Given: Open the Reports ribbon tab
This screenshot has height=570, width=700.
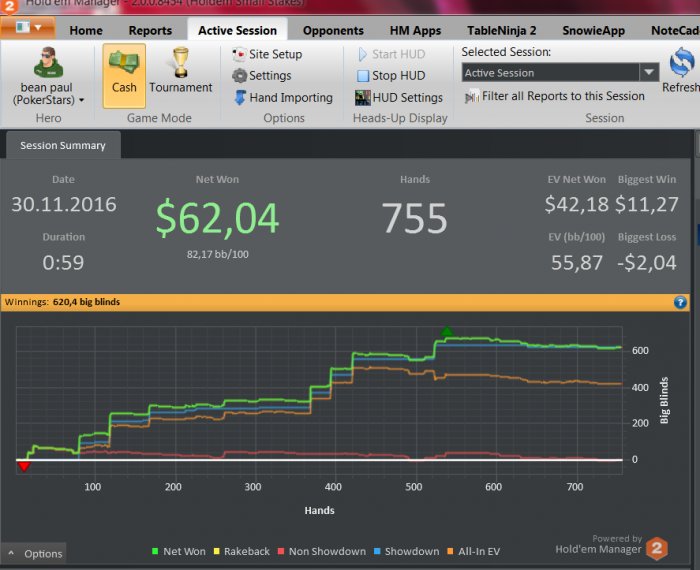Looking at the screenshot, I should (150, 30).
